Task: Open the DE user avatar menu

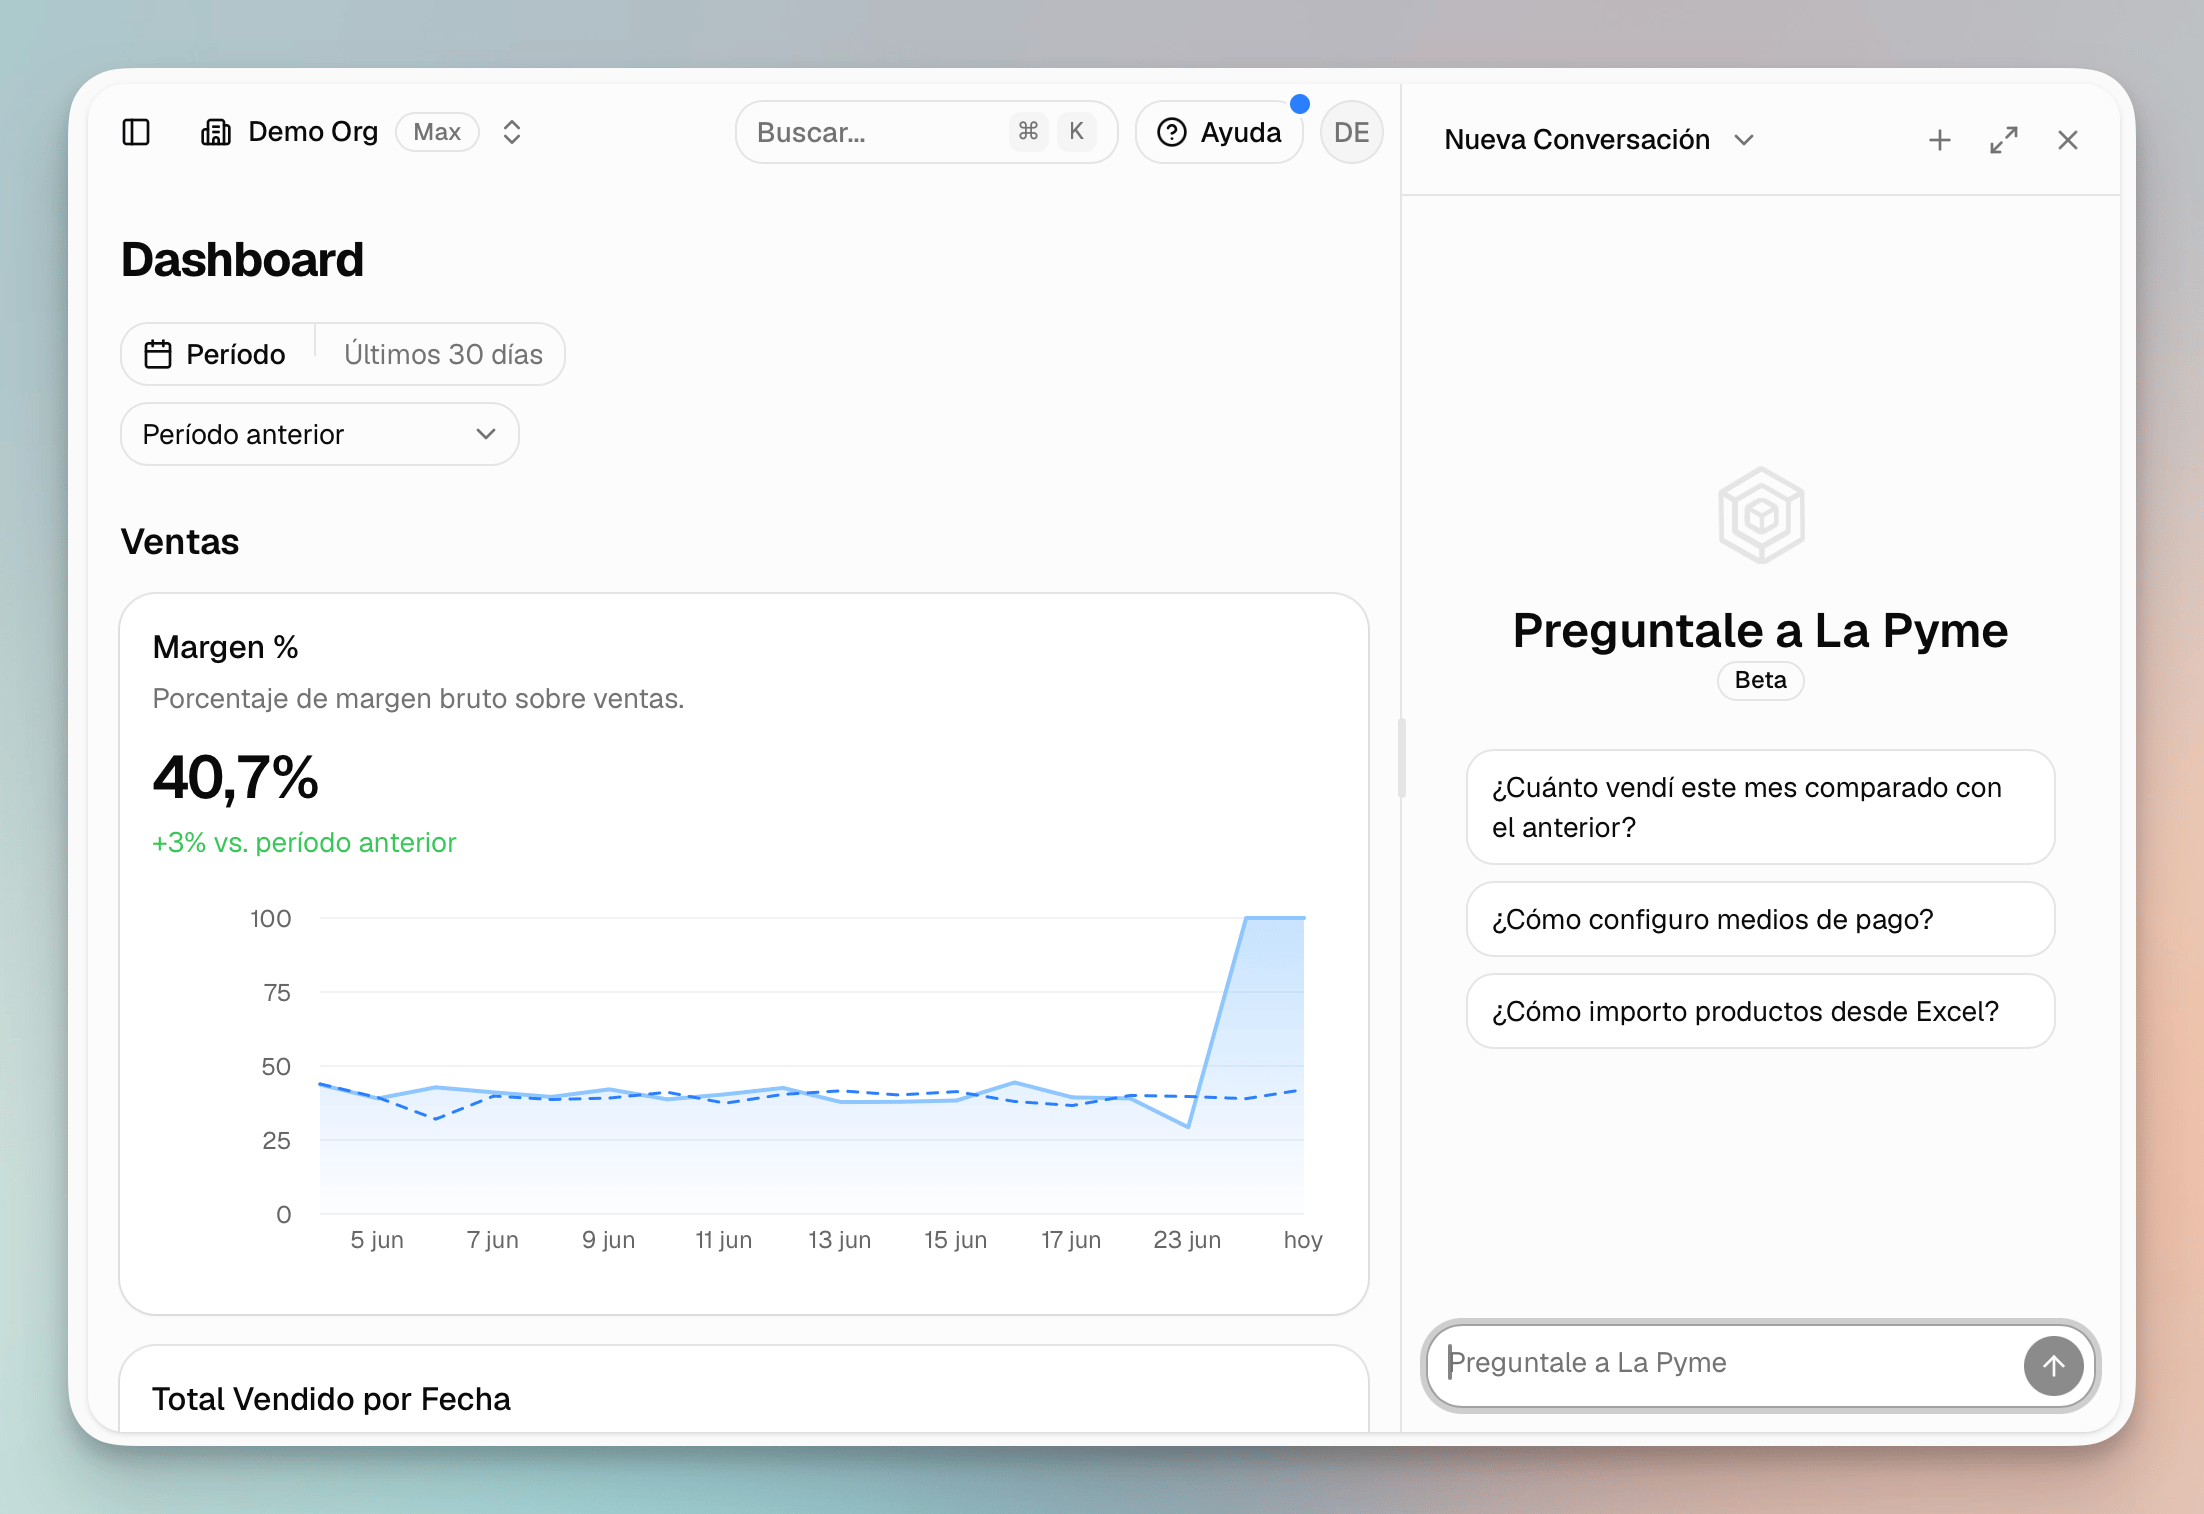Action: (x=1351, y=132)
